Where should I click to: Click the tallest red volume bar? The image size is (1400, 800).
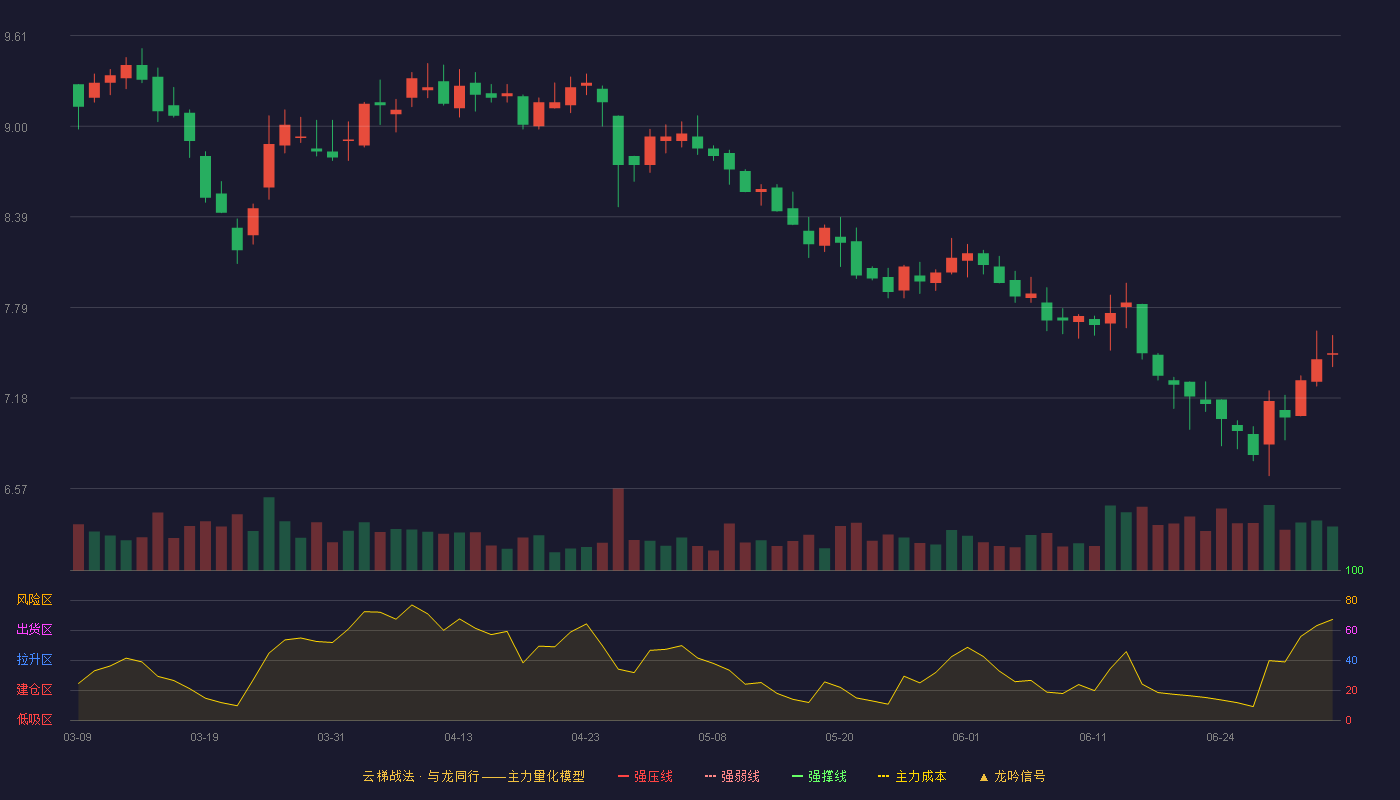618,529
